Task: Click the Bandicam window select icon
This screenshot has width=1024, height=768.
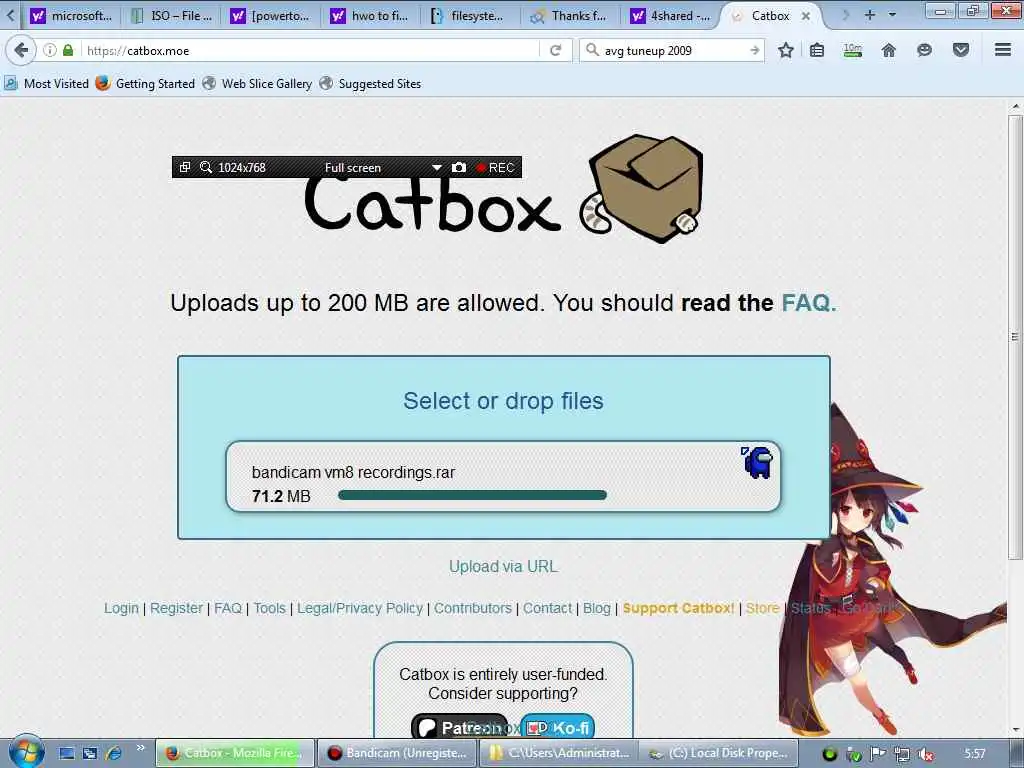Action: coord(185,167)
